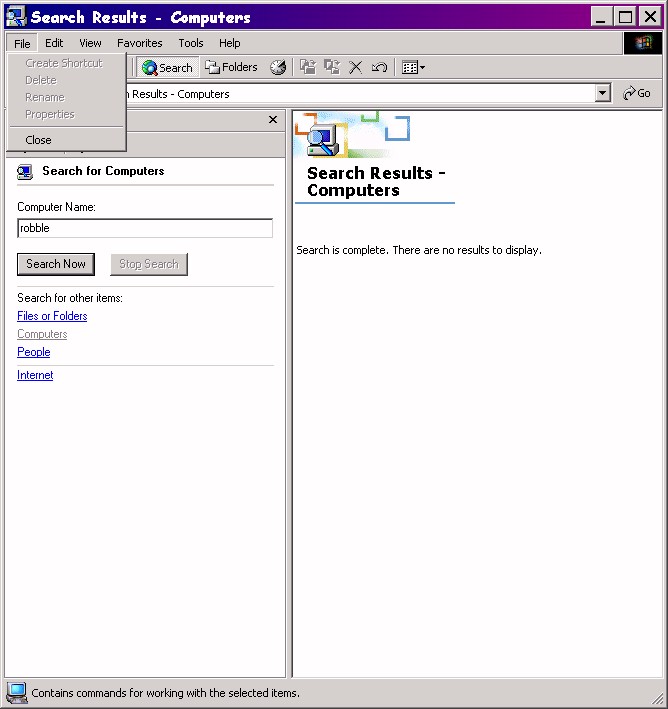Follow the People search link

coord(33,352)
